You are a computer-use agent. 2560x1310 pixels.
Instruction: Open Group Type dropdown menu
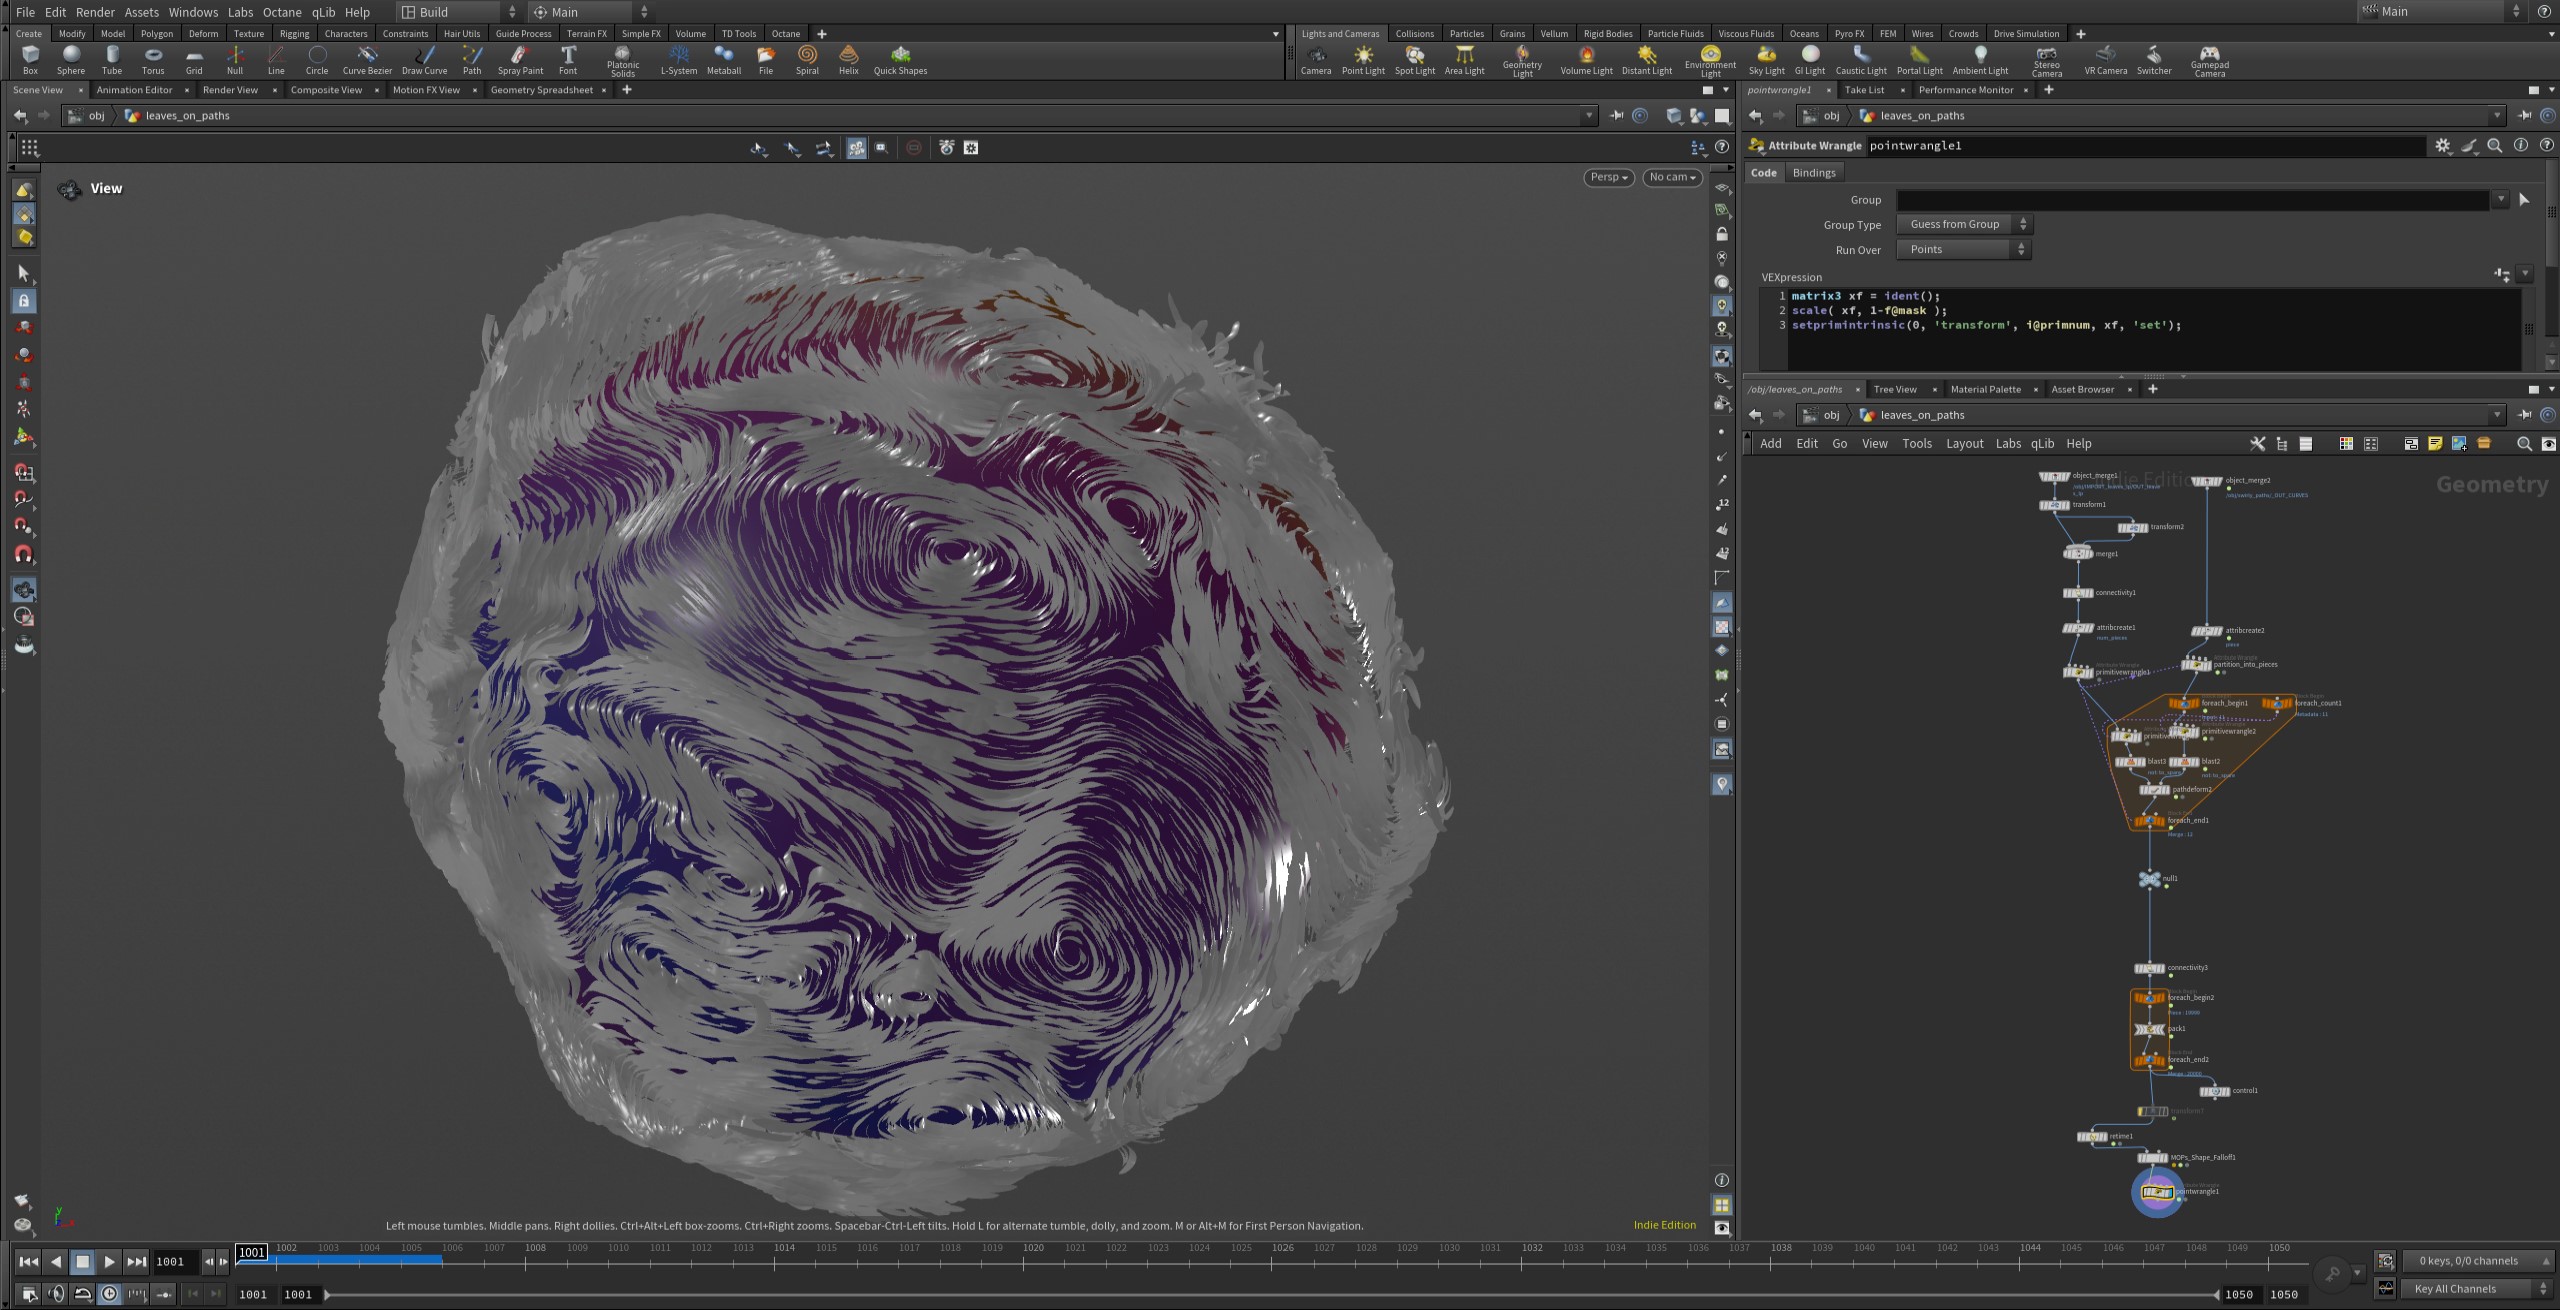[x=1964, y=225]
